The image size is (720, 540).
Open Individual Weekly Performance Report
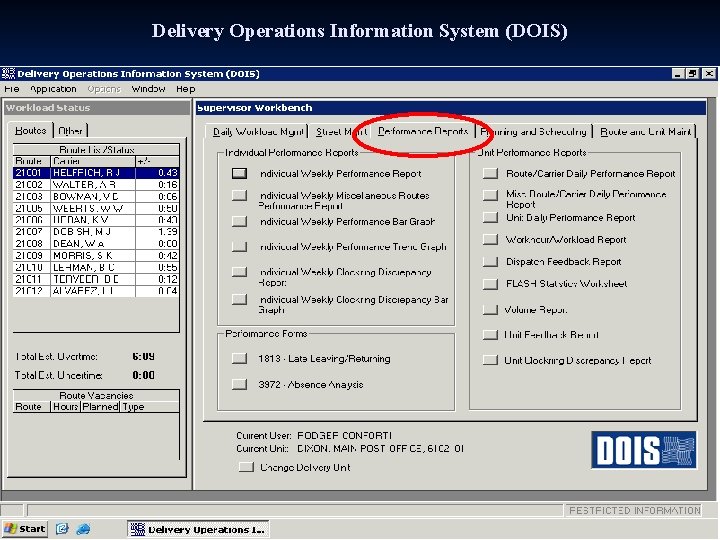pyautogui.click(x=239, y=174)
